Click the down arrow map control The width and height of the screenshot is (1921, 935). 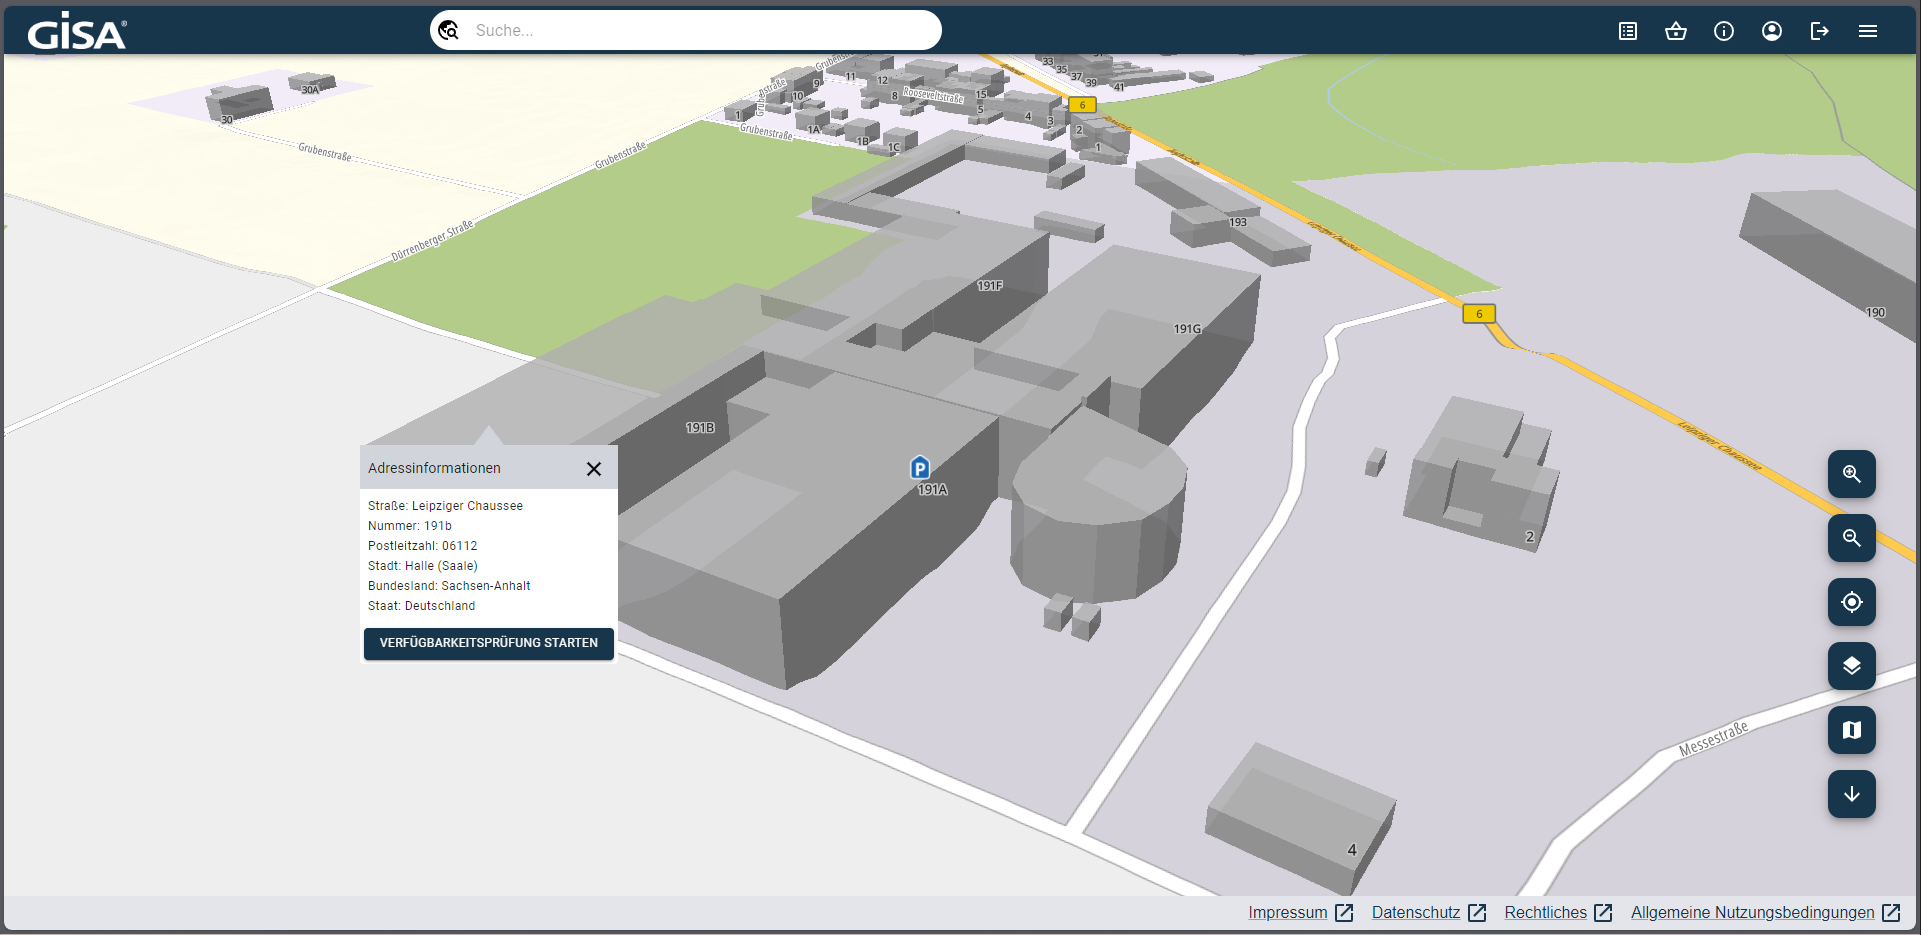(x=1851, y=794)
